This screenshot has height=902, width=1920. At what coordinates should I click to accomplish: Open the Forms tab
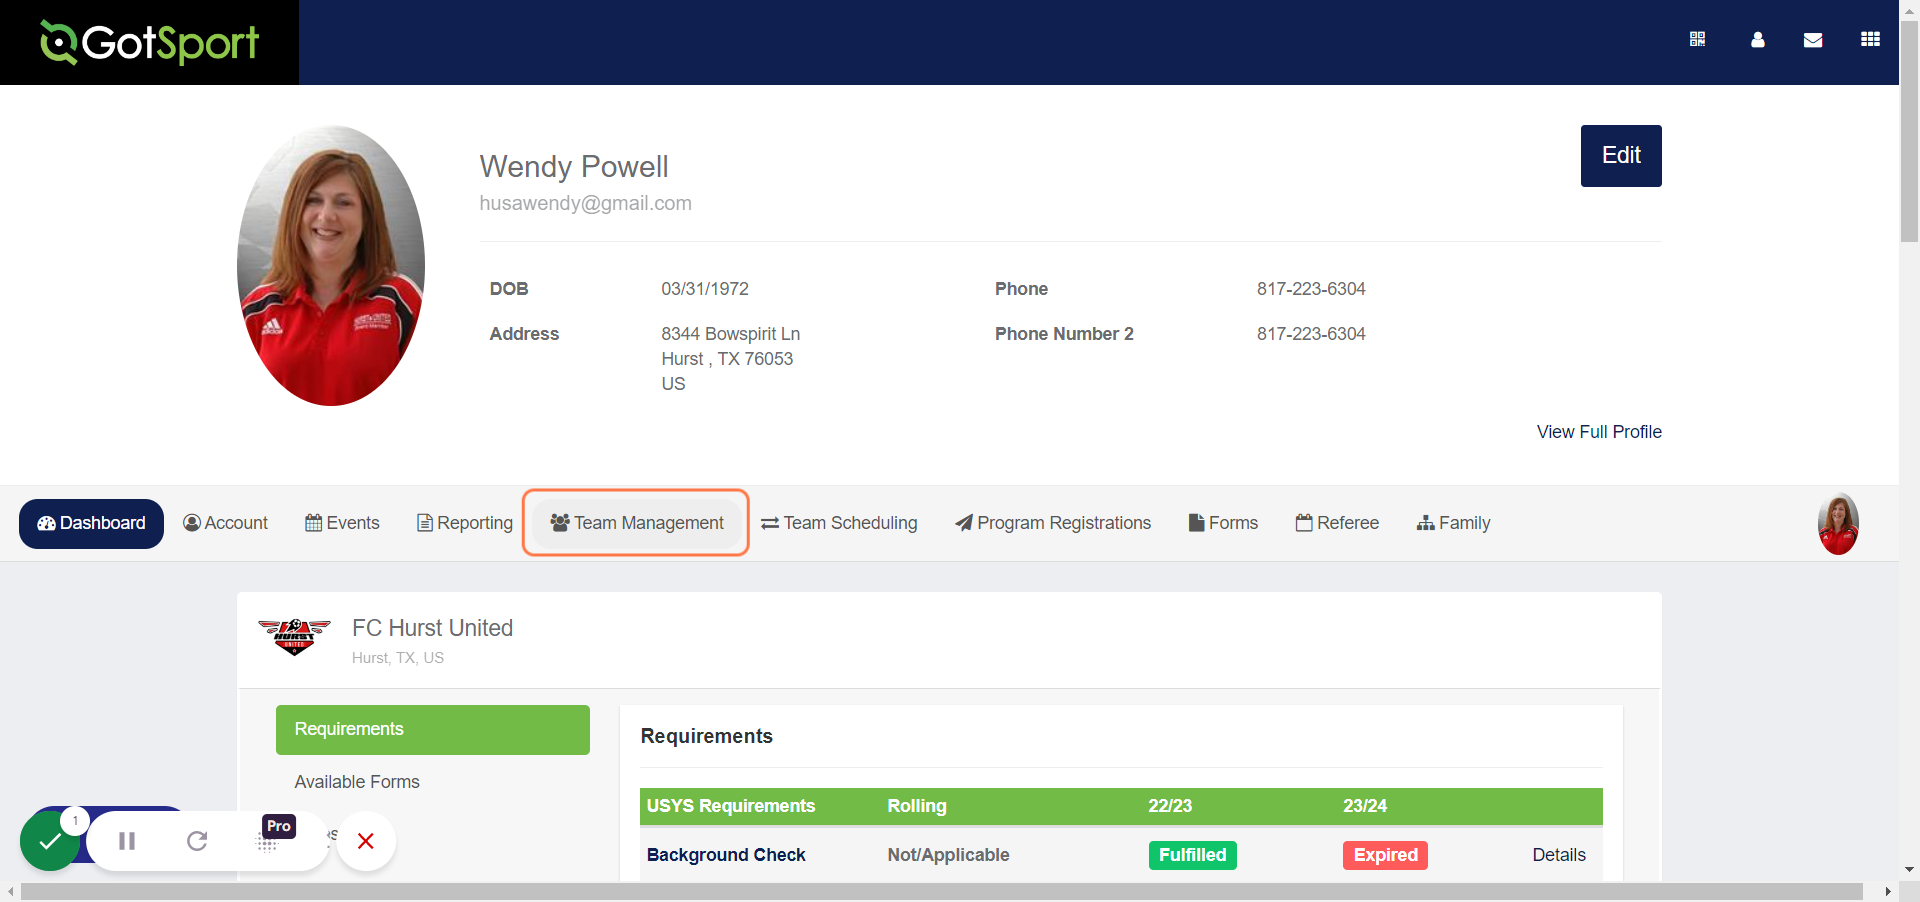tap(1223, 523)
